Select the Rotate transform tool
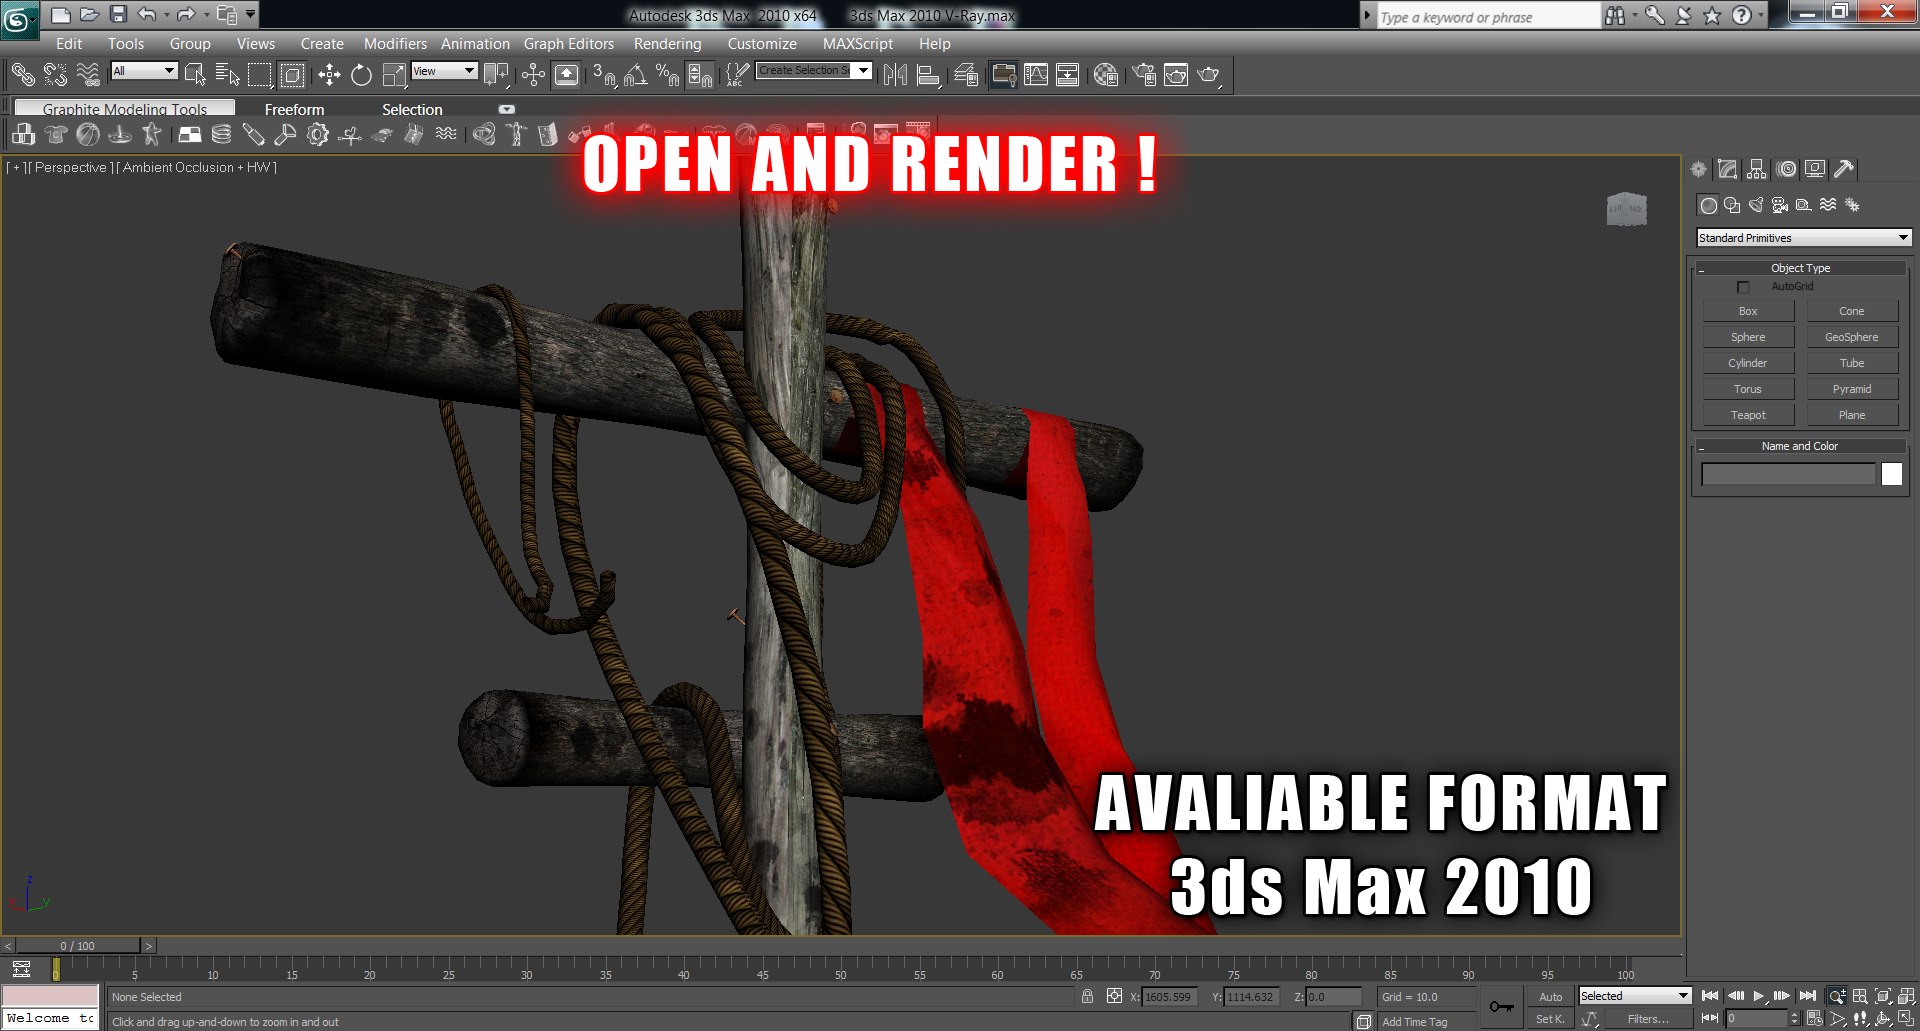Image resolution: width=1920 pixels, height=1031 pixels. pyautogui.click(x=361, y=75)
